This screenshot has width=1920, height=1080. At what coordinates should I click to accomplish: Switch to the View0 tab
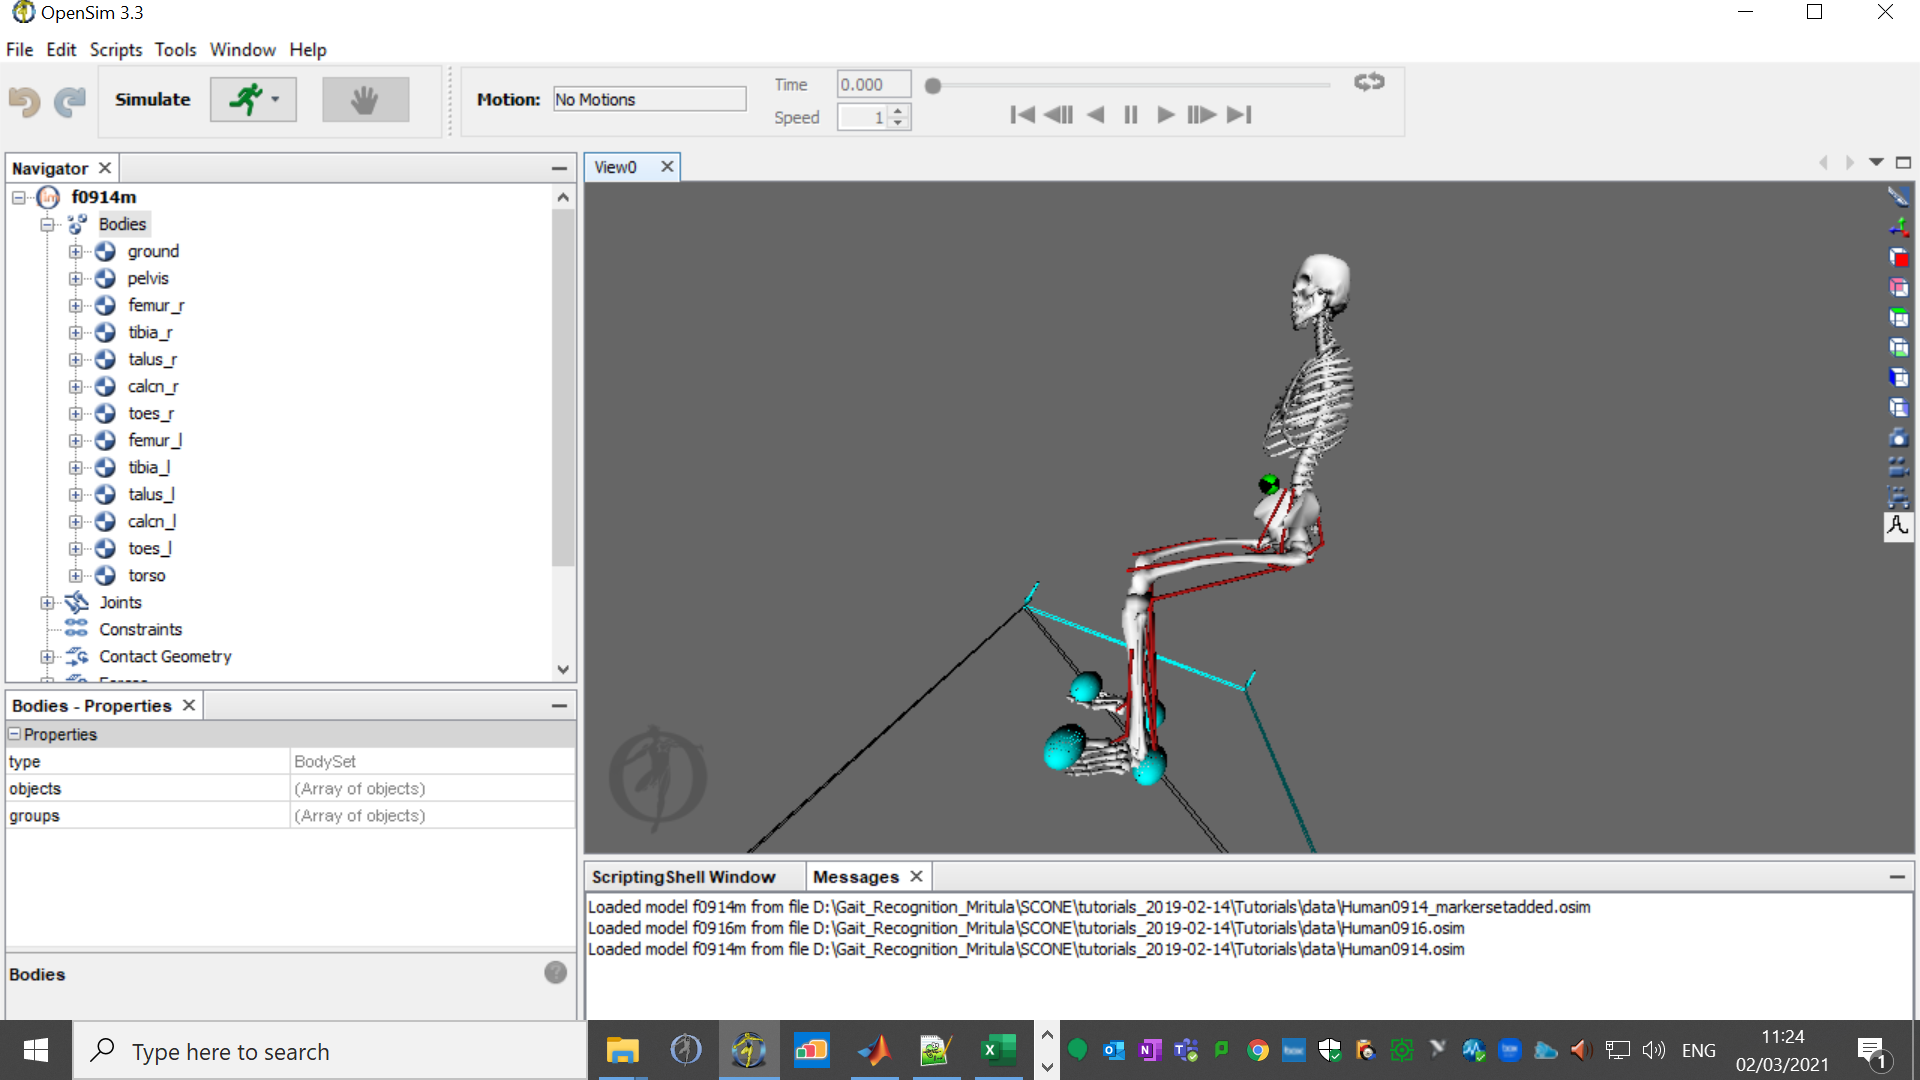616,167
